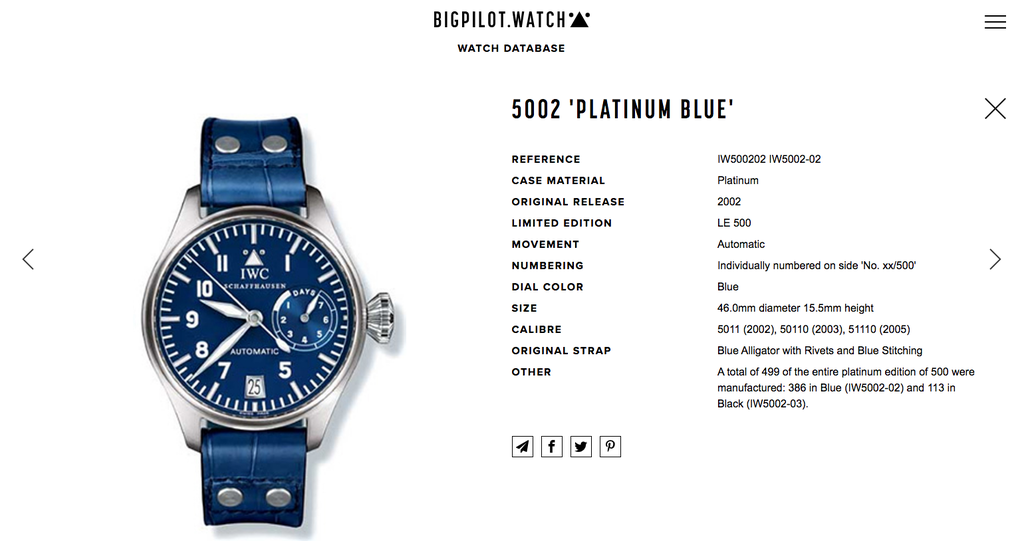1024x541 pixels.
Task: Click the 46.0mm diameter size text
Action: click(795, 308)
